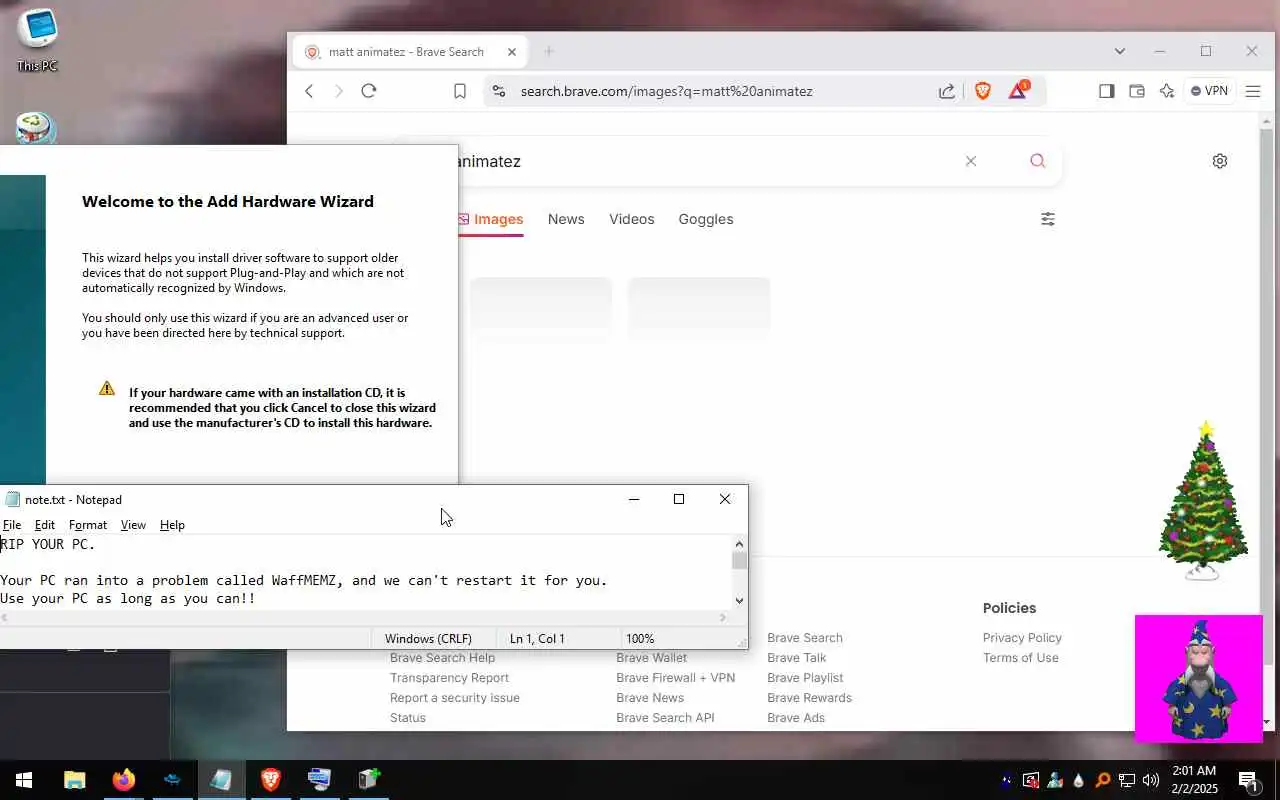Open Notepad View menu
Screen dimensions: 1280x800
point(133,525)
